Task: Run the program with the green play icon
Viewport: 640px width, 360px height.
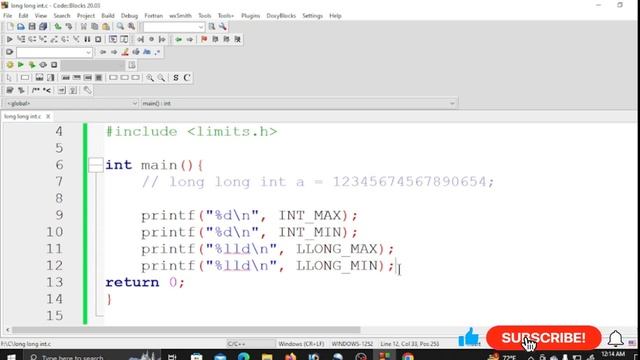Action: [21, 65]
